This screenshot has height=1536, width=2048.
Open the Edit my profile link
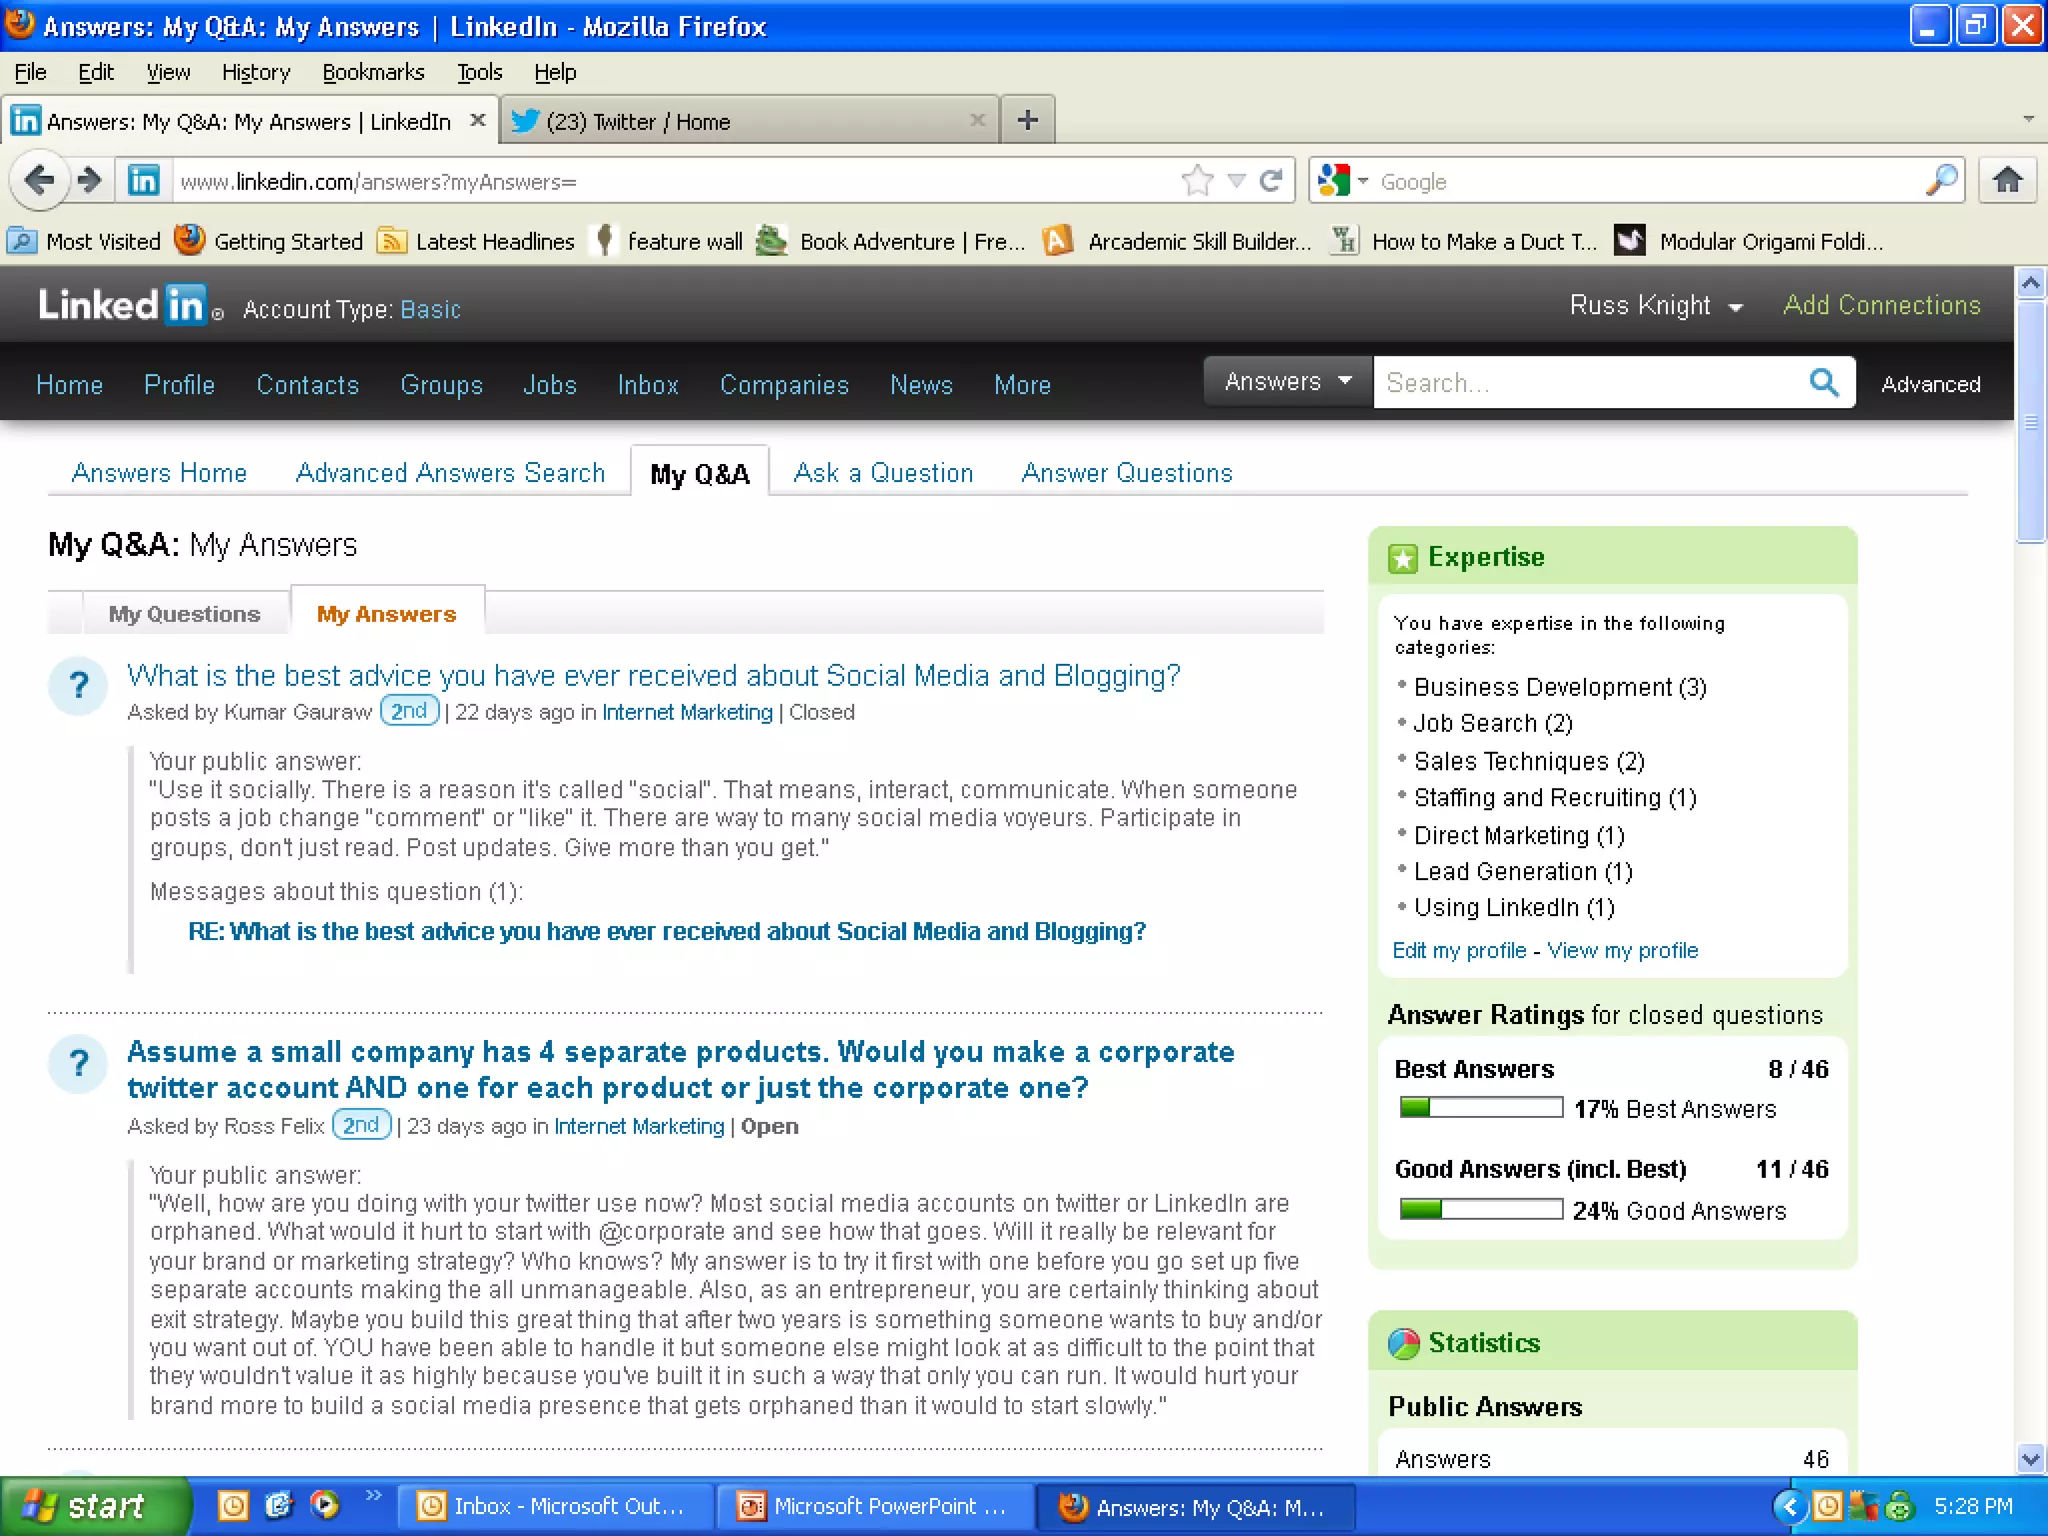click(x=1459, y=950)
